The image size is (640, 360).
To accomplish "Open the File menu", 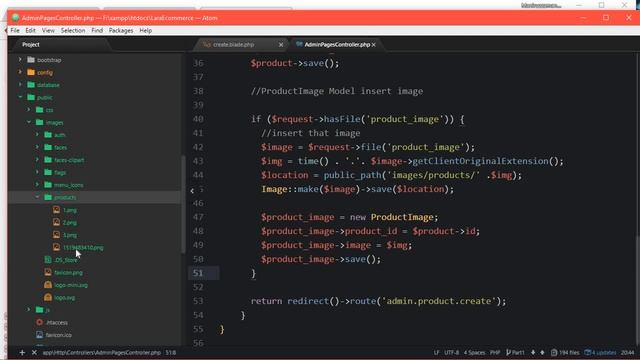I will tap(15, 31).
